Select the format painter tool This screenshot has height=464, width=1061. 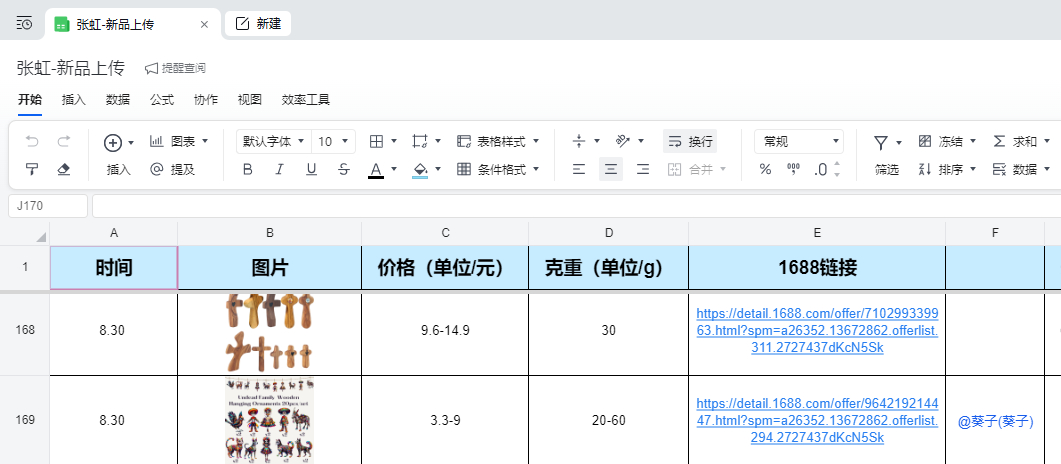pyautogui.click(x=32, y=169)
